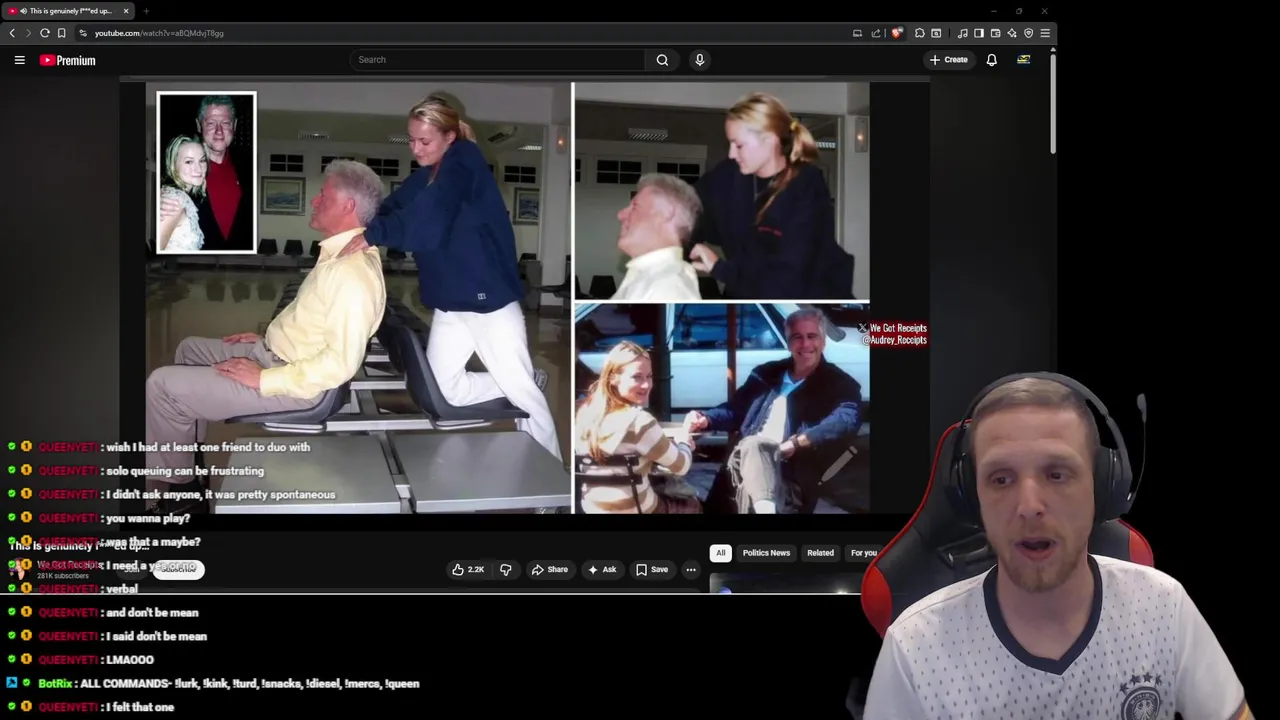This screenshot has width=1280, height=720.
Task: Like the video (2.2K)
Action: click(x=468, y=570)
